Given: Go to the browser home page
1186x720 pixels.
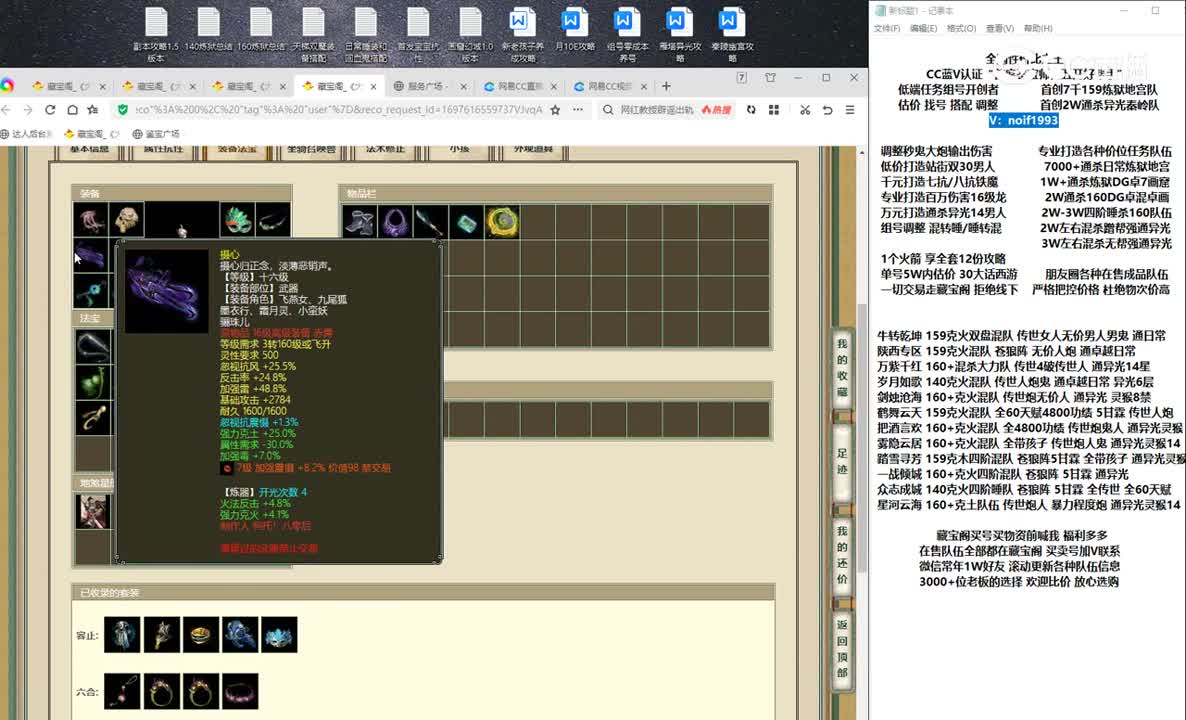Looking at the screenshot, I should 72,110.
